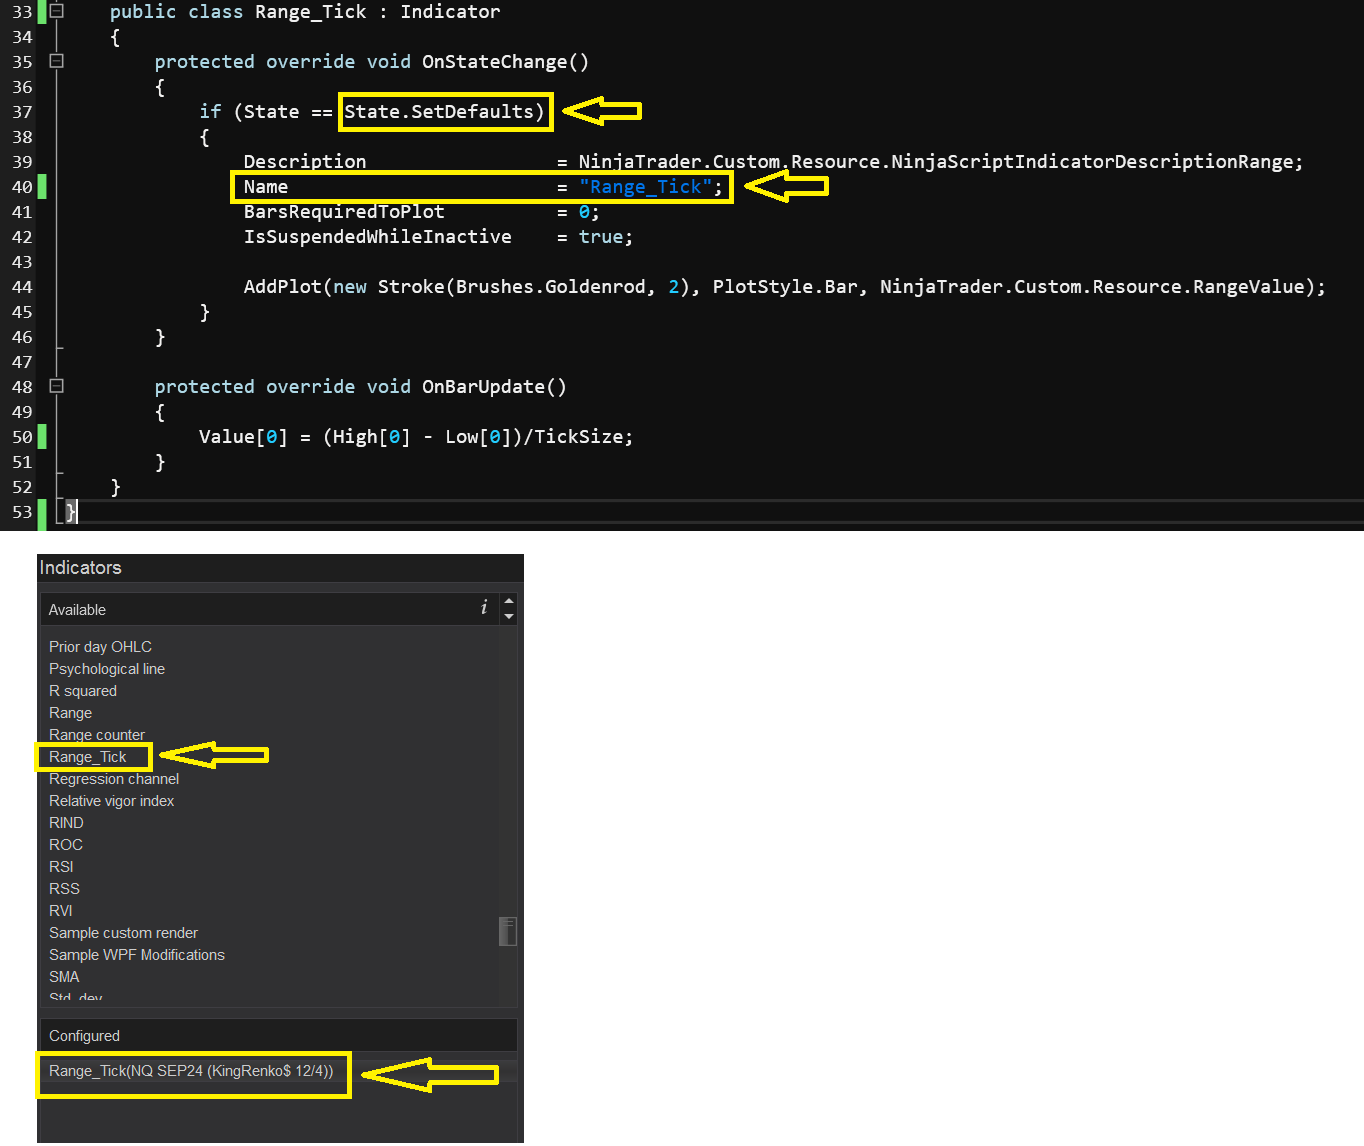The width and height of the screenshot is (1364, 1146).
Task: Click TickSize in the Value assignment
Action: (579, 437)
